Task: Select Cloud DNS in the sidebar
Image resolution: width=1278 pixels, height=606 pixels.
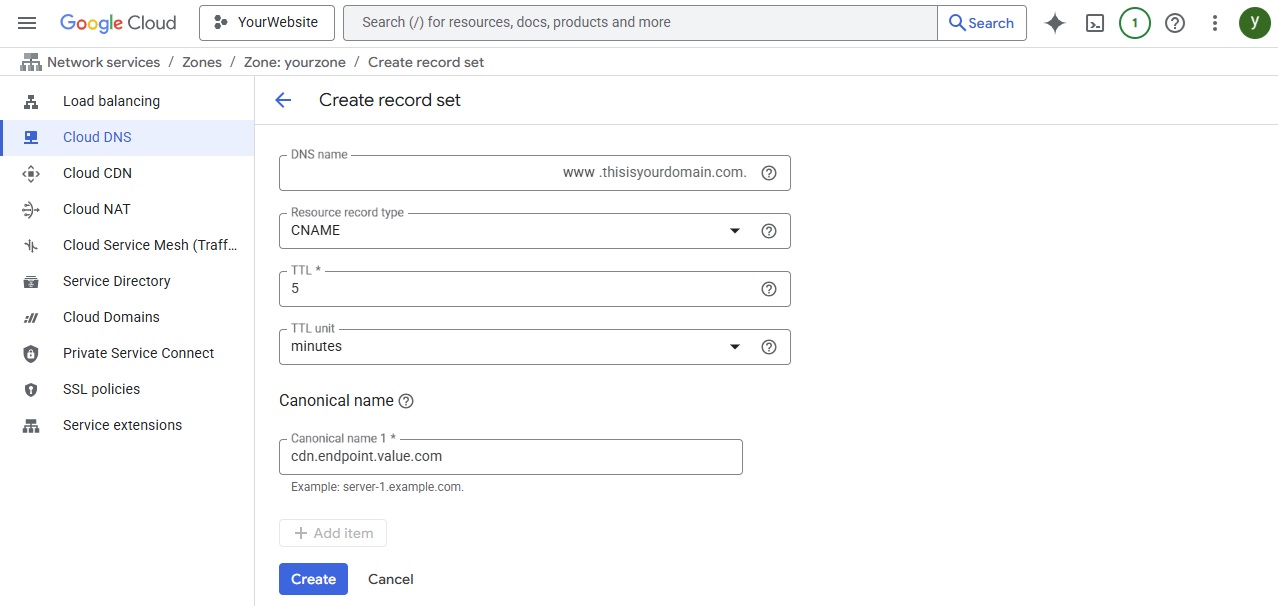Action: 97,137
